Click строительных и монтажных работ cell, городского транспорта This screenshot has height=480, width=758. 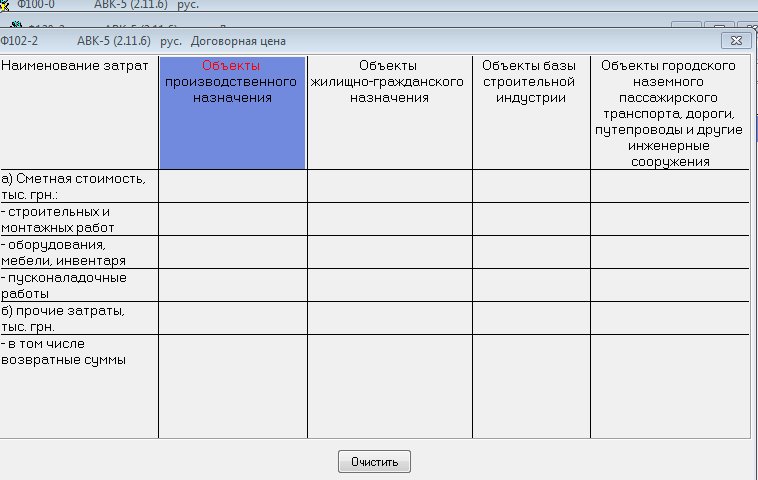(x=669, y=219)
